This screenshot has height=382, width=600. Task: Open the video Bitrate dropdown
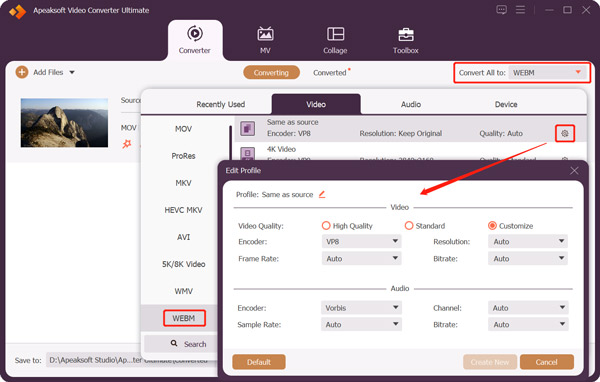pyautogui.click(x=528, y=259)
